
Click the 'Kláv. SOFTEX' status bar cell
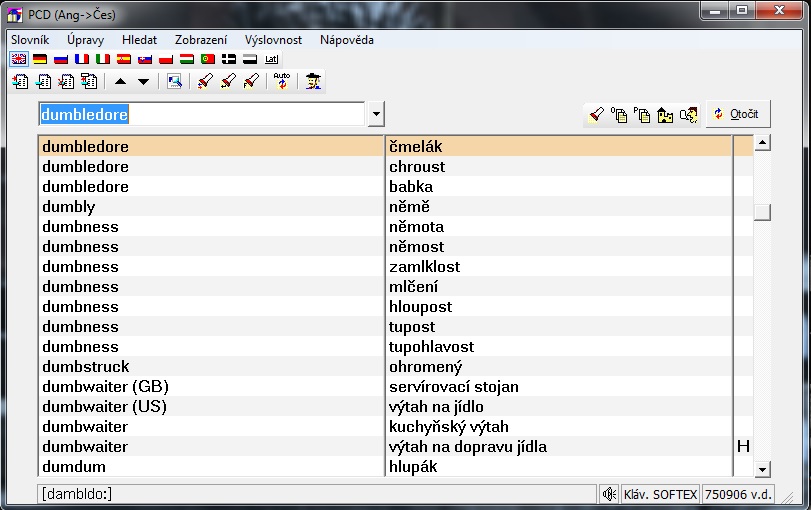(x=660, y=494)
